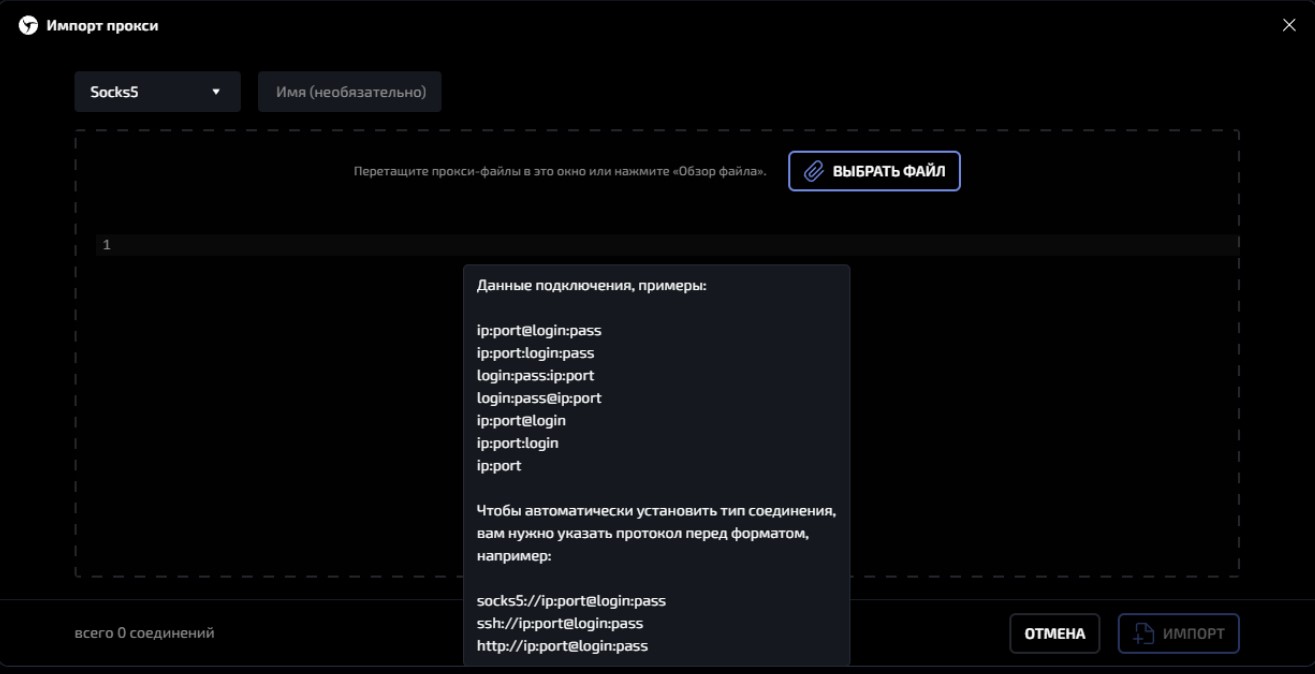The image size is (1315, 674).
Task: Click the ip:port@login:pass example line
Action: 539,330
